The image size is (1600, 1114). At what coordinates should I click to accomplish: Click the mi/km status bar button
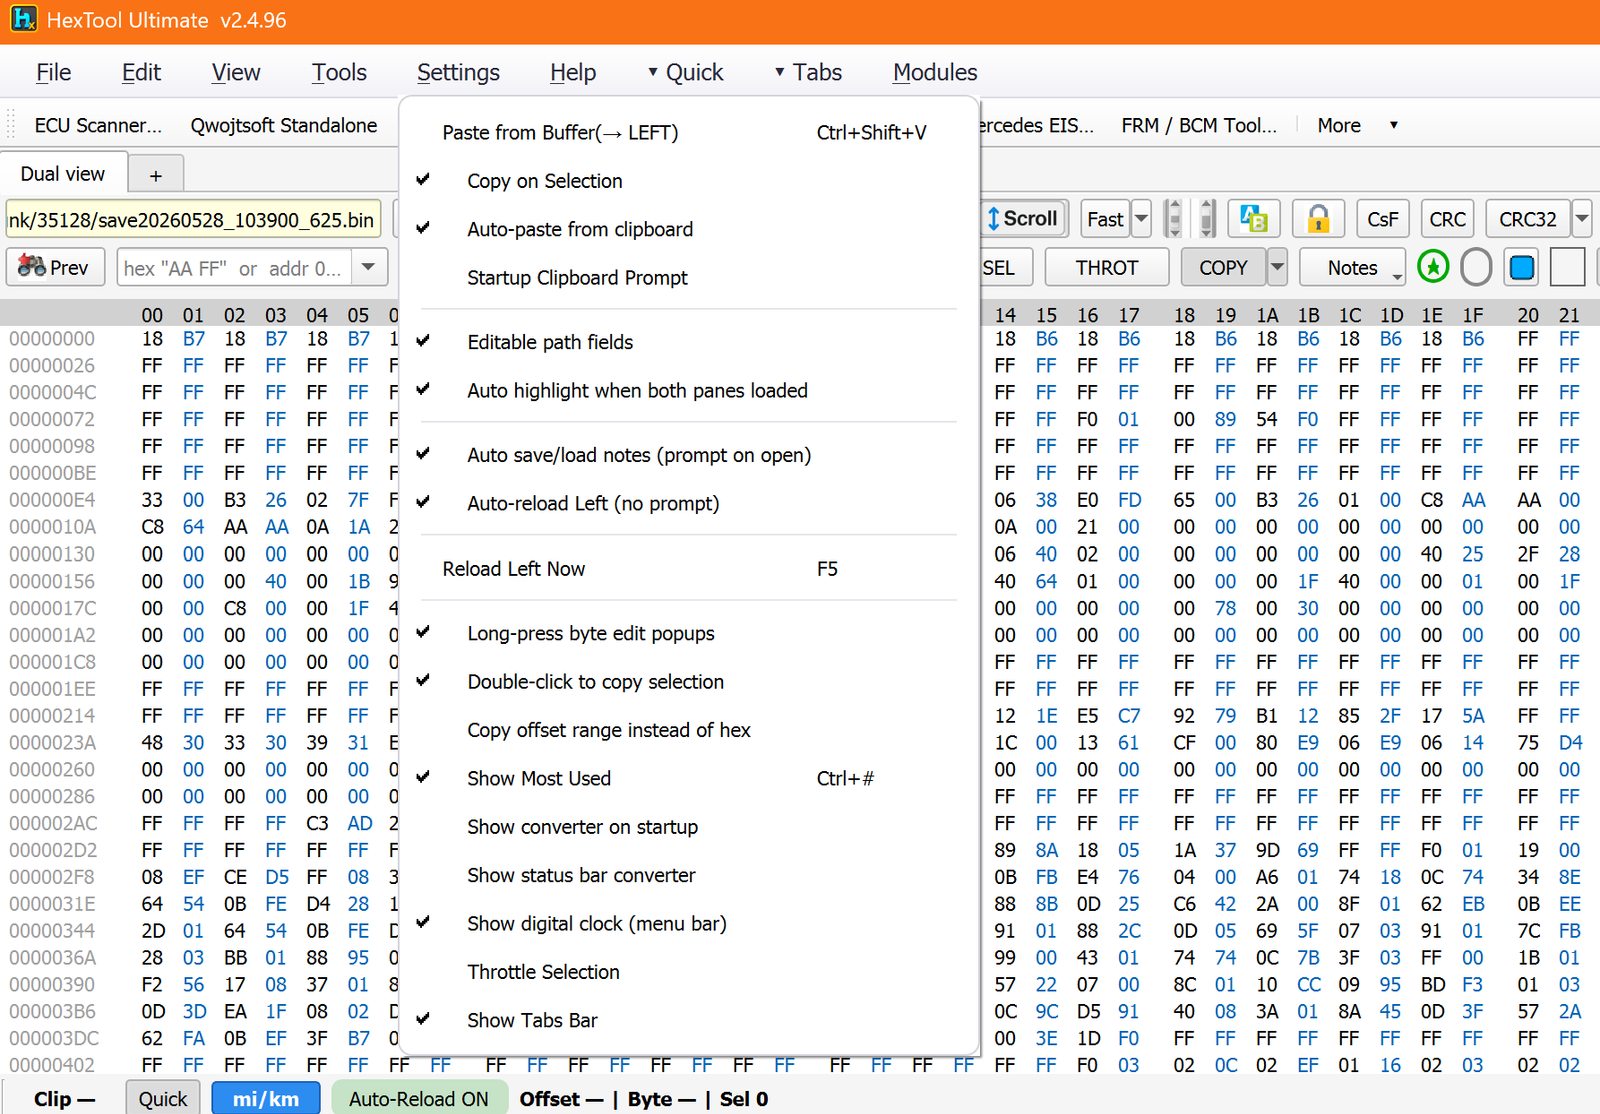coord(266,1098)
